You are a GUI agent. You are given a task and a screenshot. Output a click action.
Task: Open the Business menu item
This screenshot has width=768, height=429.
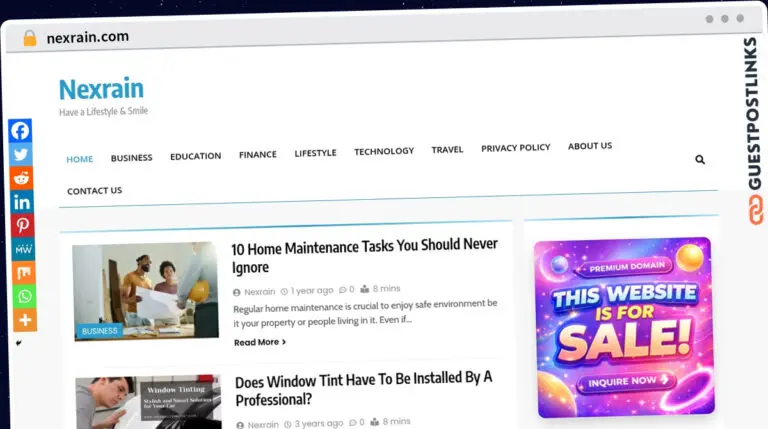click(131, 158)
